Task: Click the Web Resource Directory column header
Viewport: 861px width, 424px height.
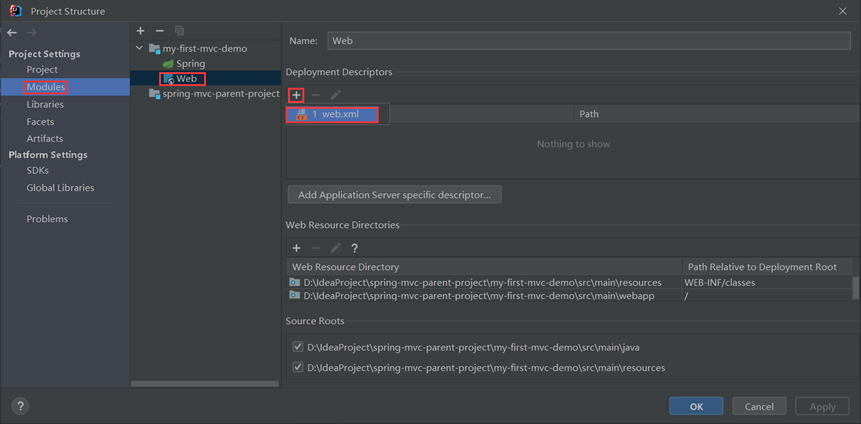Action: point(484,267)
